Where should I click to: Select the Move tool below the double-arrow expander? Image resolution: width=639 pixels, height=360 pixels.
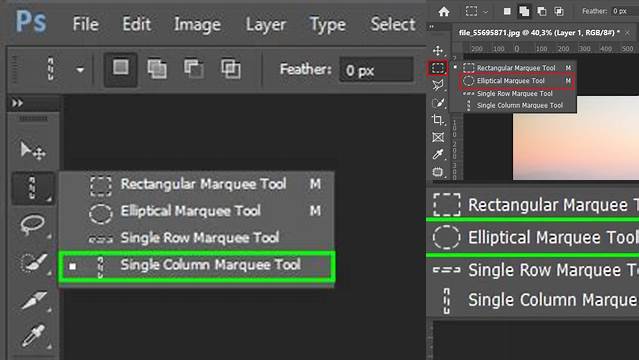pos(33,150)
